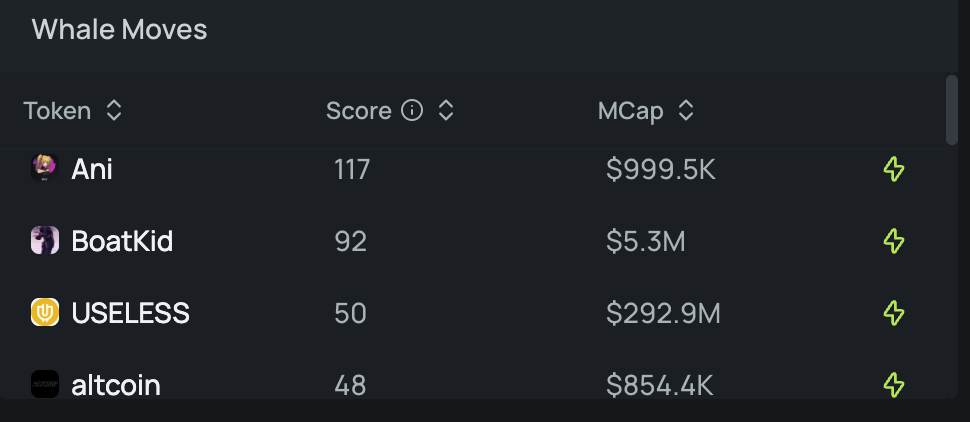Click the lightning bolt icon for BoatKid
970x422 pixels.
[x=894, y=241]
